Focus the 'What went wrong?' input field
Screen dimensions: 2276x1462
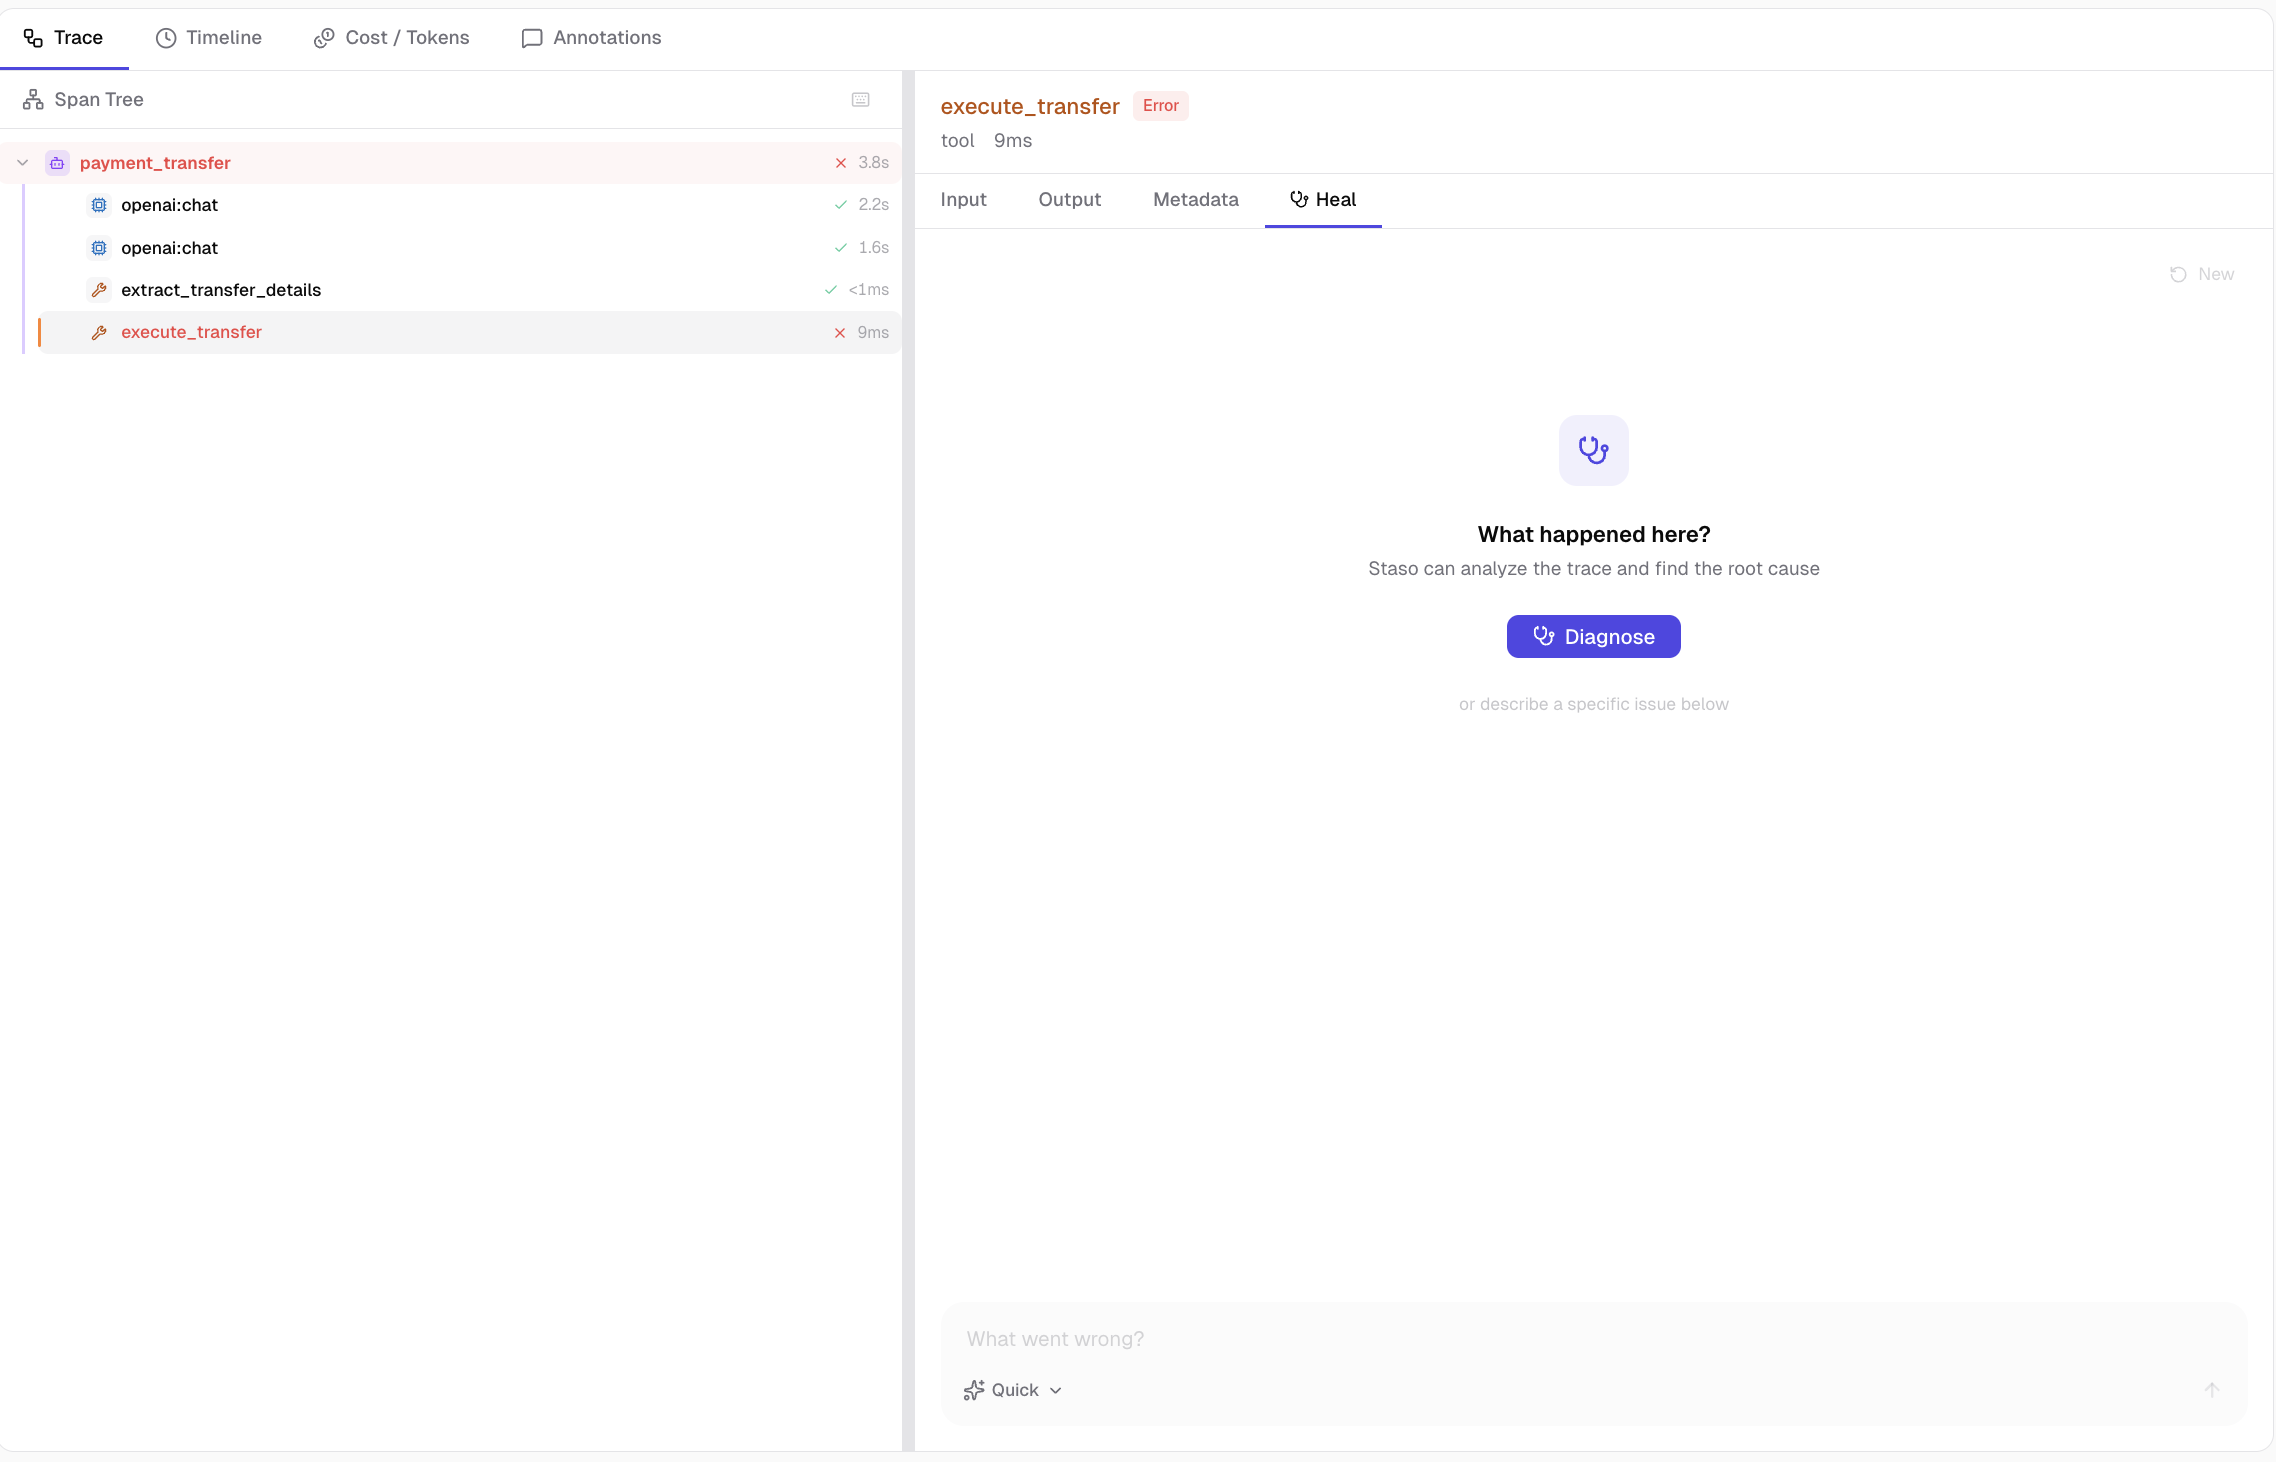tap(1560, 1339)
